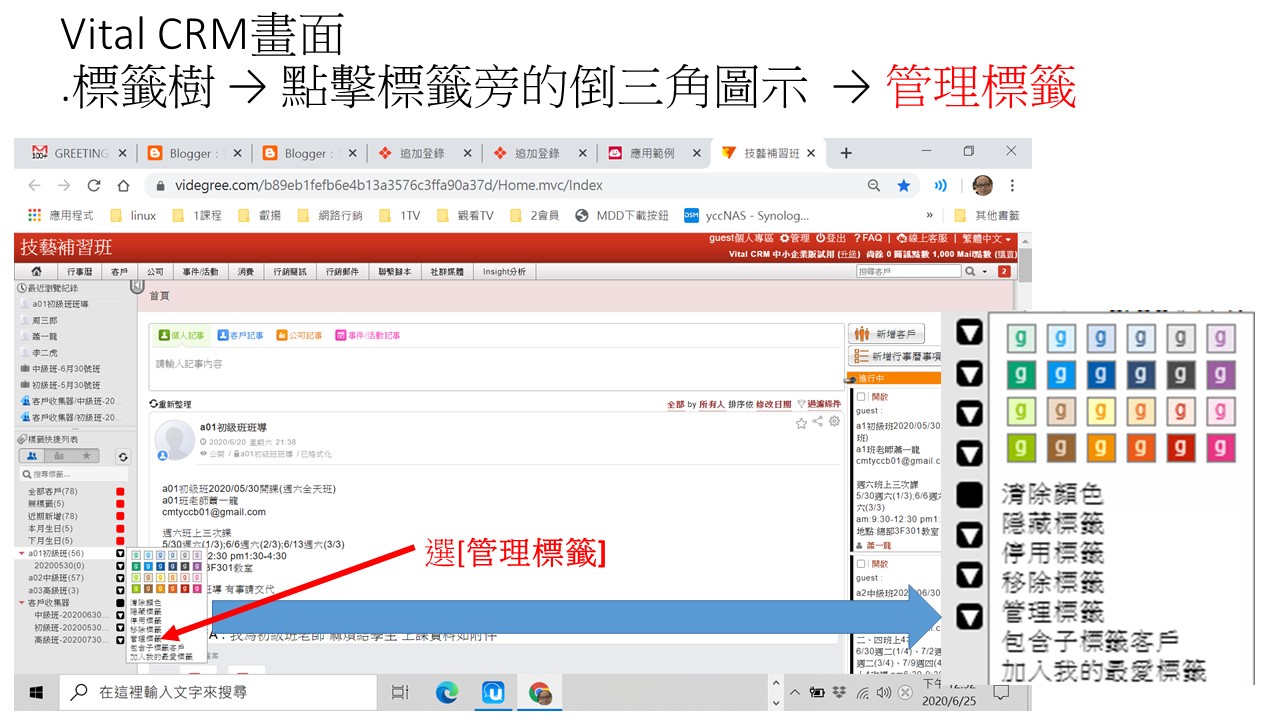Switch to Chrome in the taskbar

click(x=540, y=692)
